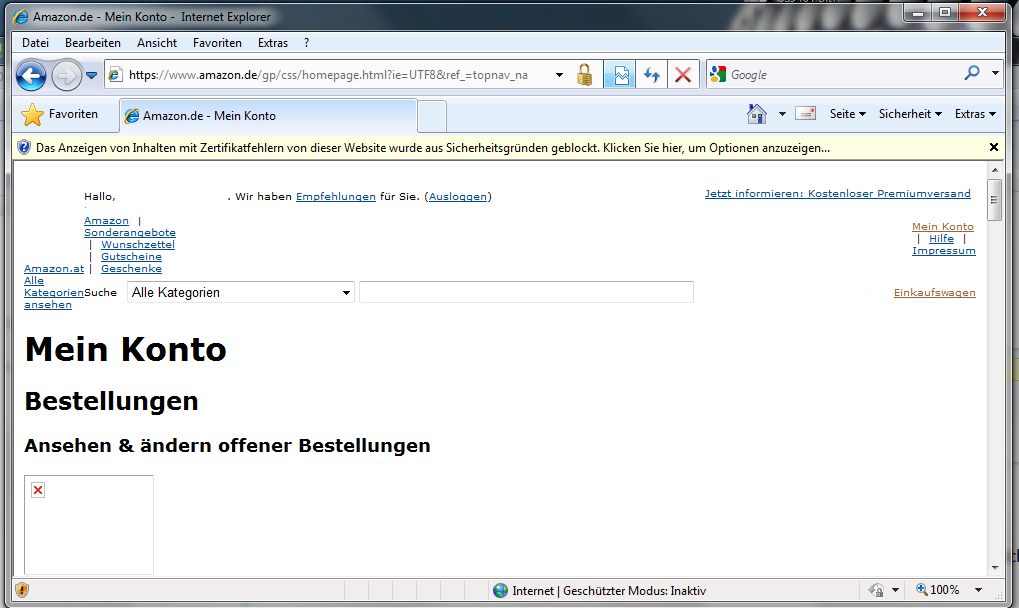This screenshot has height=608, width=1019.
Task: Click the Ausloggen link
Action: [458, 196]
